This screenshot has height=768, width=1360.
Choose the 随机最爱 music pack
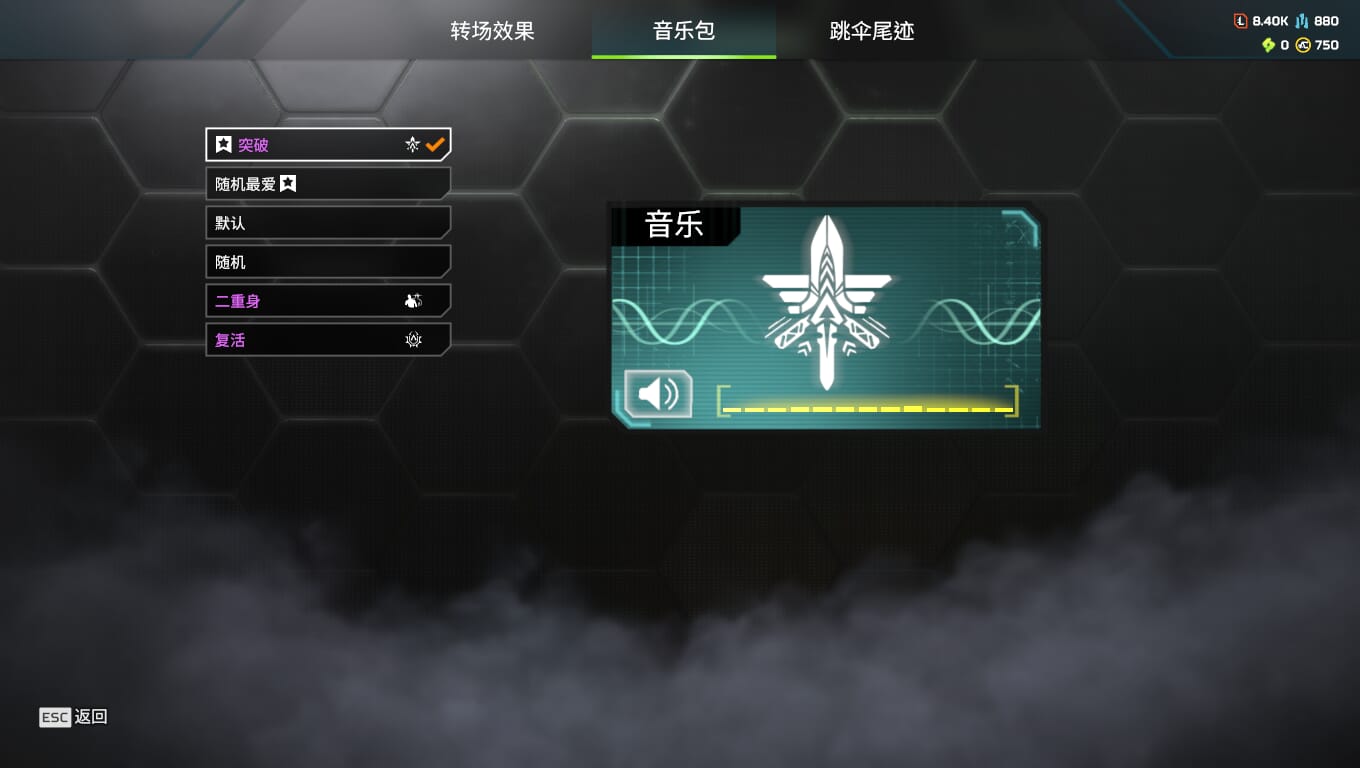click(x=328, y=184)
